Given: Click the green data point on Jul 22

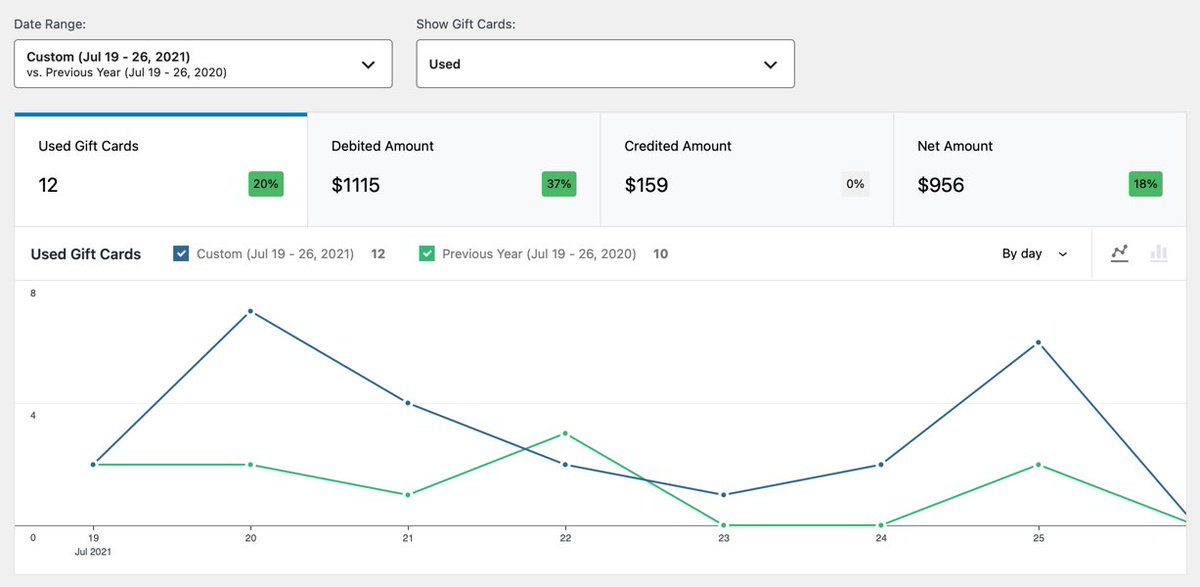Looking at the screenshot, I should pyautogui.click(x=565, y=433).
